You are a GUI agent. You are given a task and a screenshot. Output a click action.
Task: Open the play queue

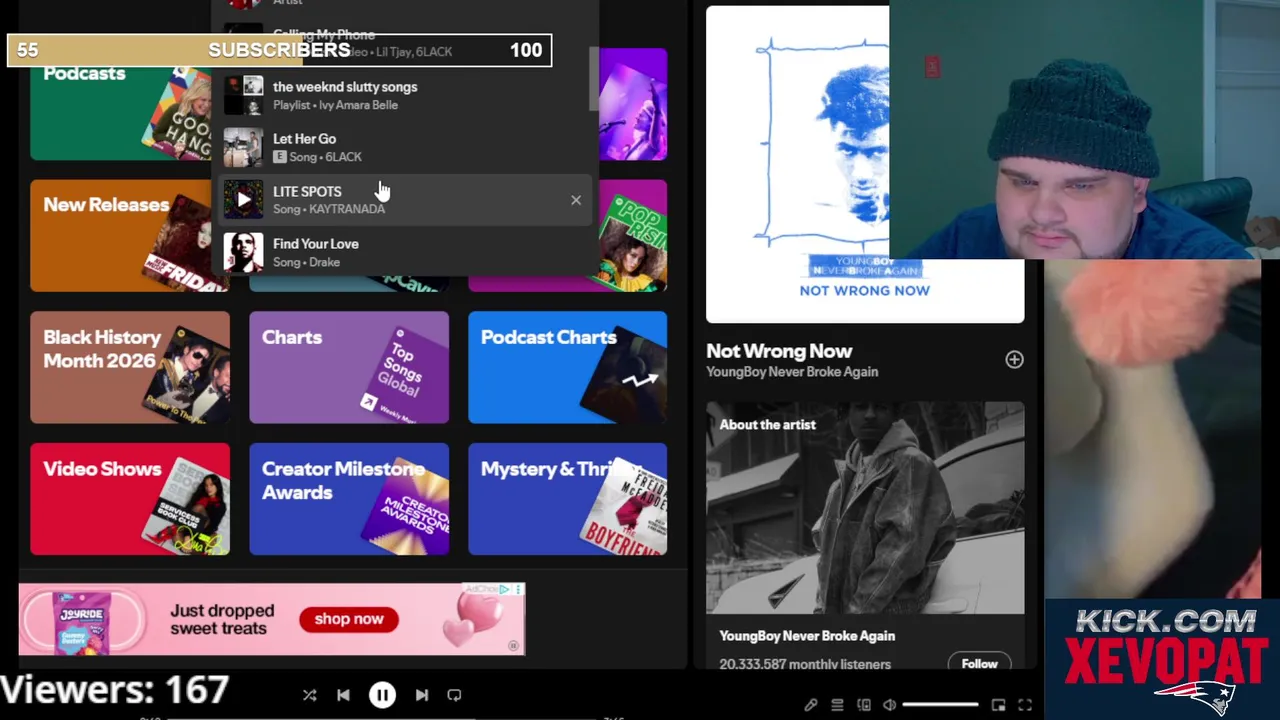pyautogui.click(x=837, y=705)
